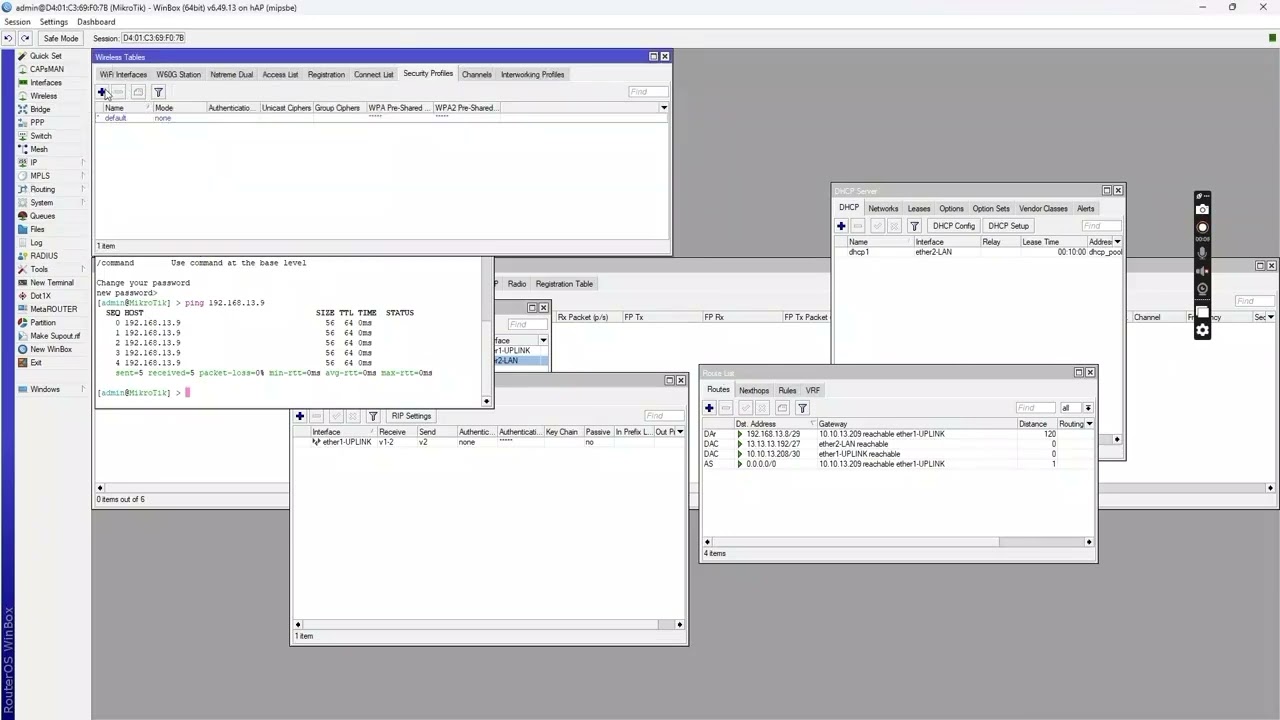This screenshot has height=720, width=1280.
Task: Select the 0.0.0.0/0 route row
Action: click(897, 464)
